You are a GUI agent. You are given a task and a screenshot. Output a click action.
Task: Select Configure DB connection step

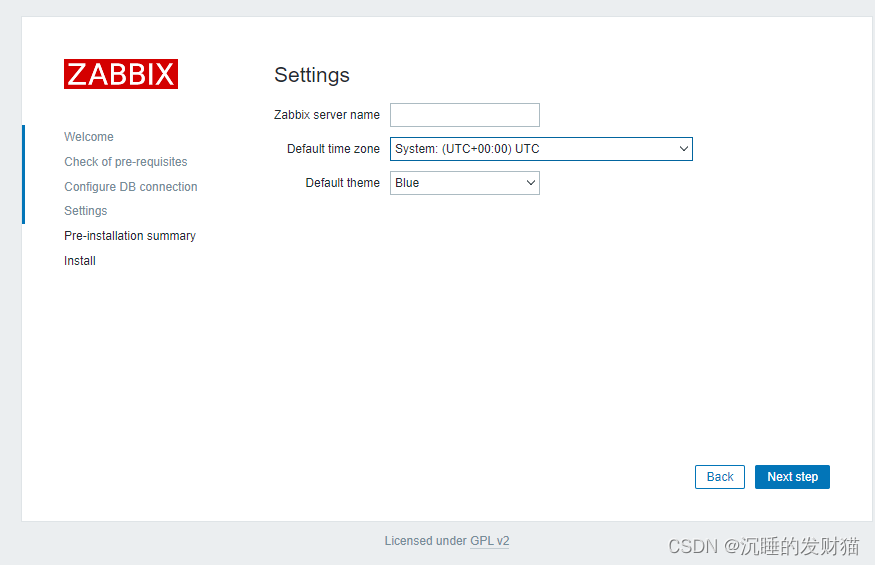[131, 186]
